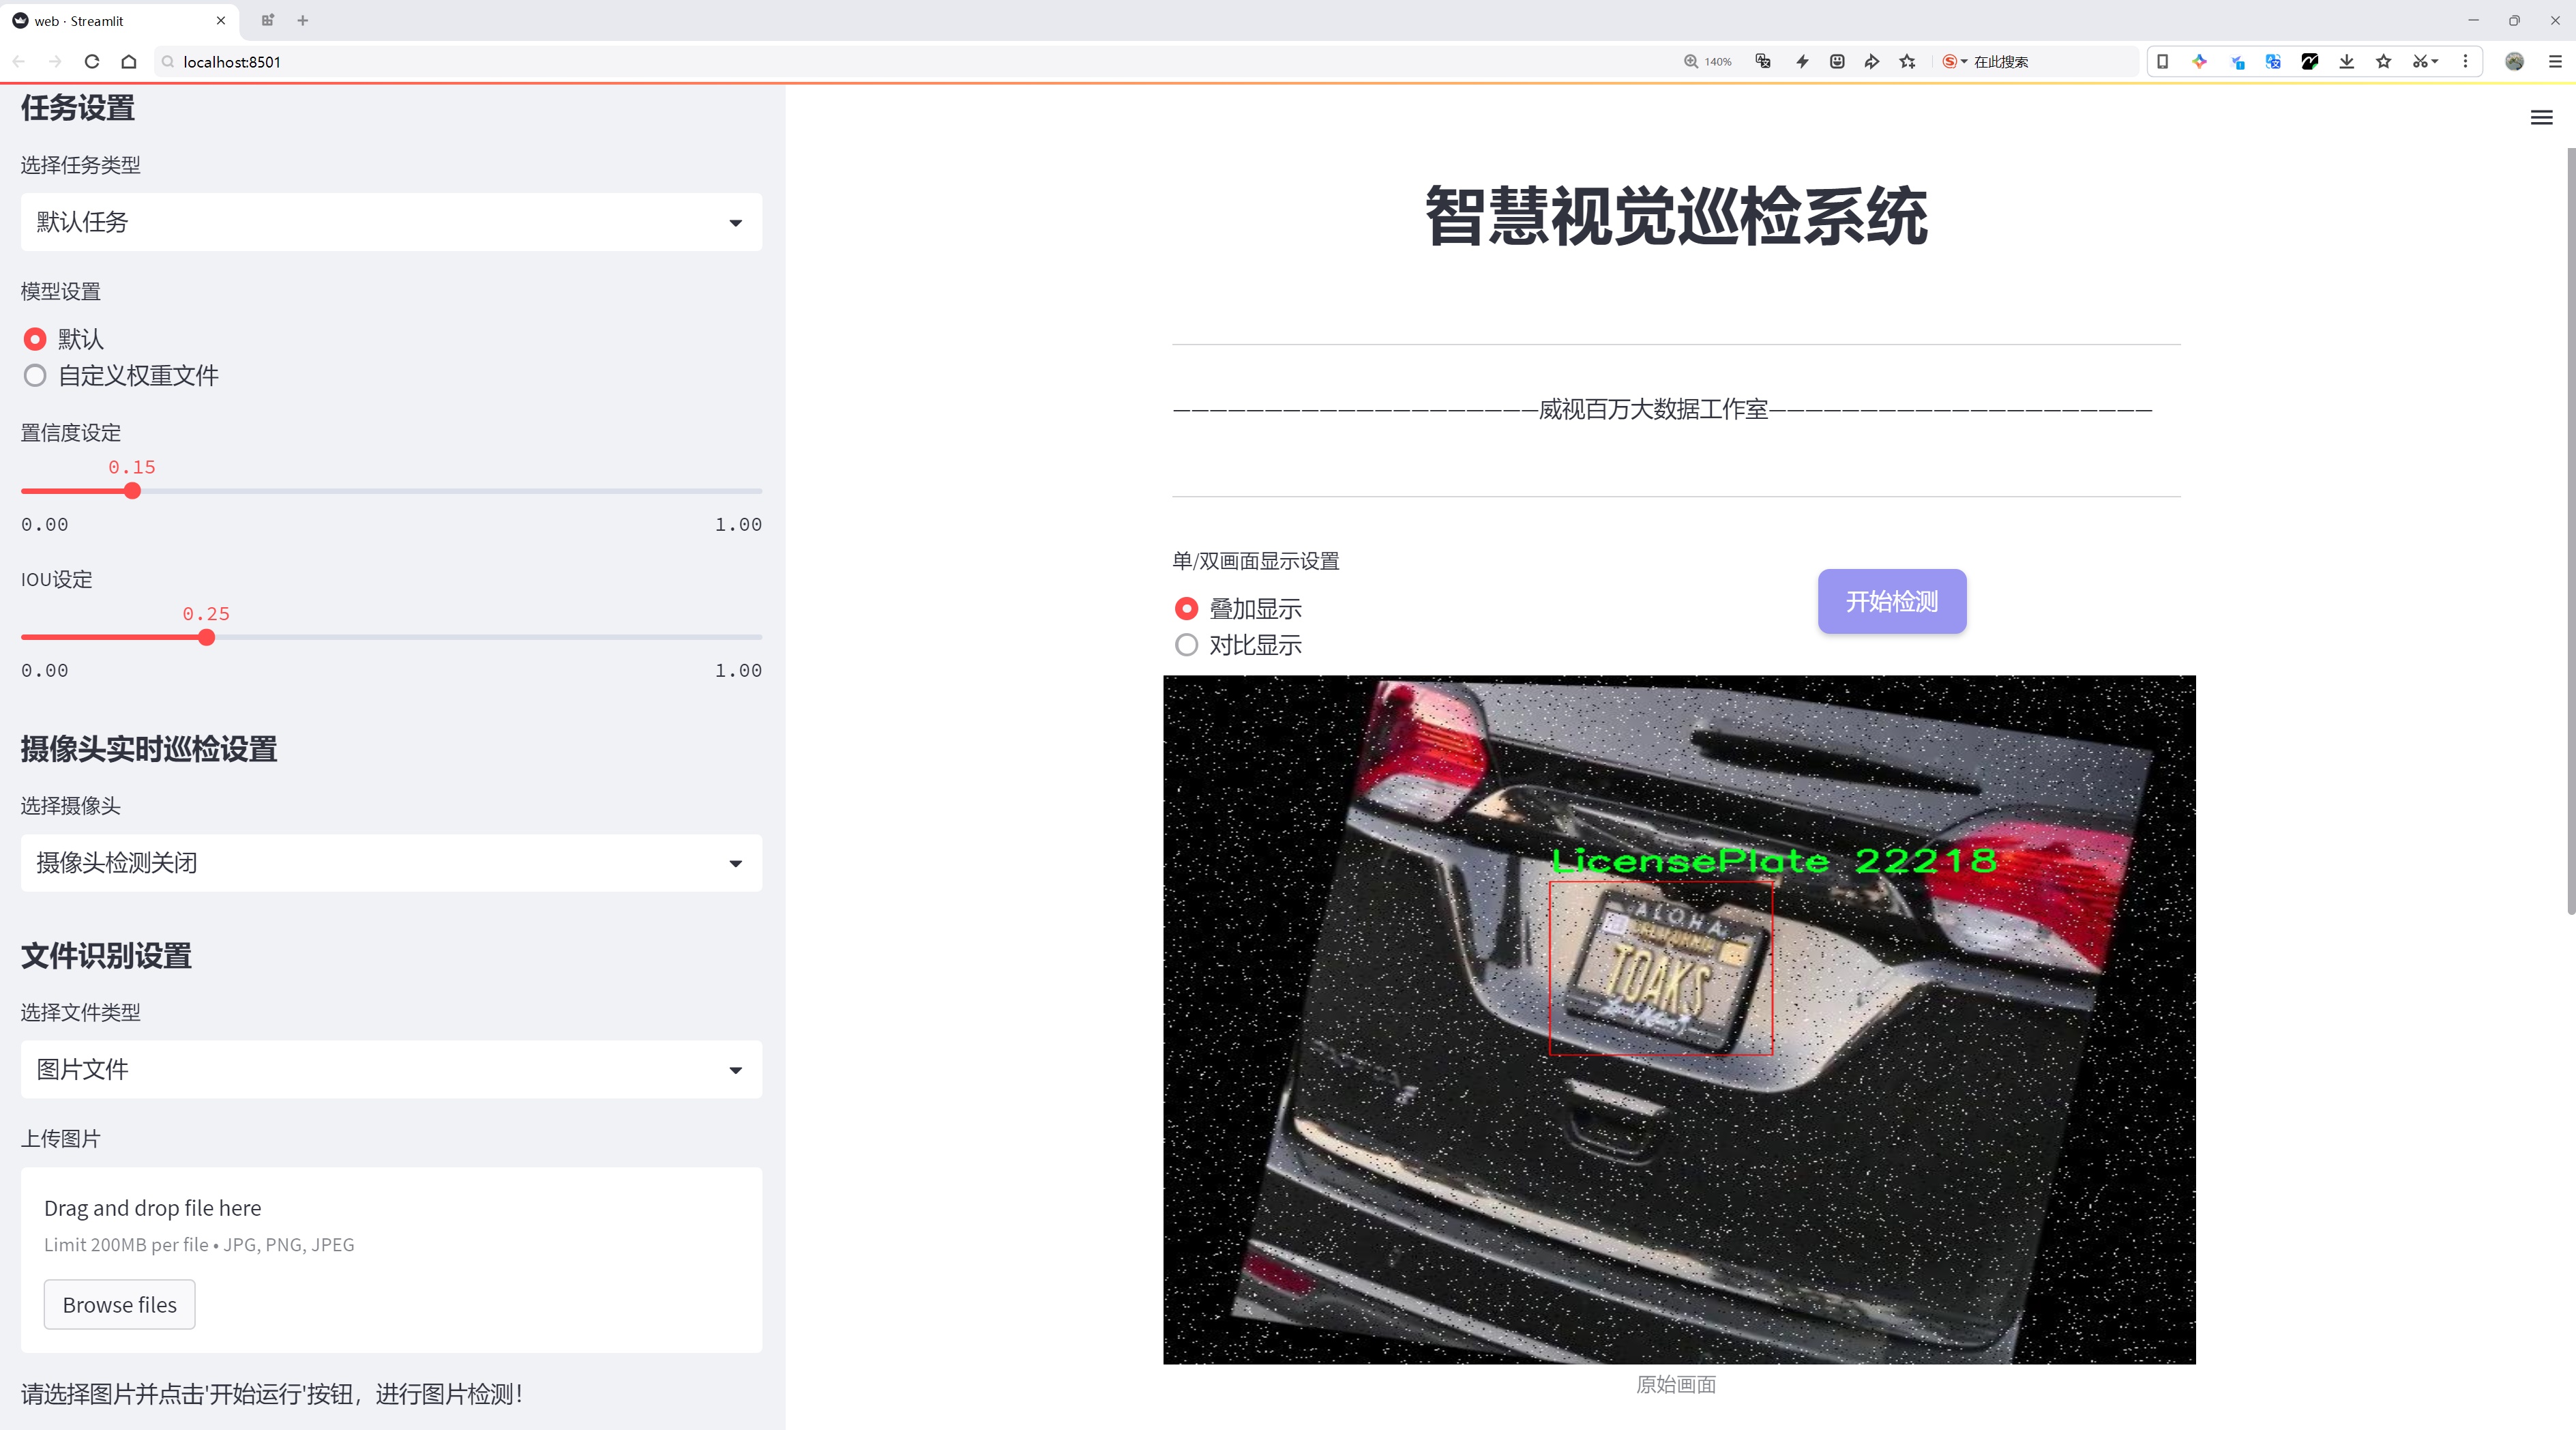The width and height of the screenshot is (2576, 1430).
Task: Click the 文件识别设置 heading
Action: [x=106, y=956]
